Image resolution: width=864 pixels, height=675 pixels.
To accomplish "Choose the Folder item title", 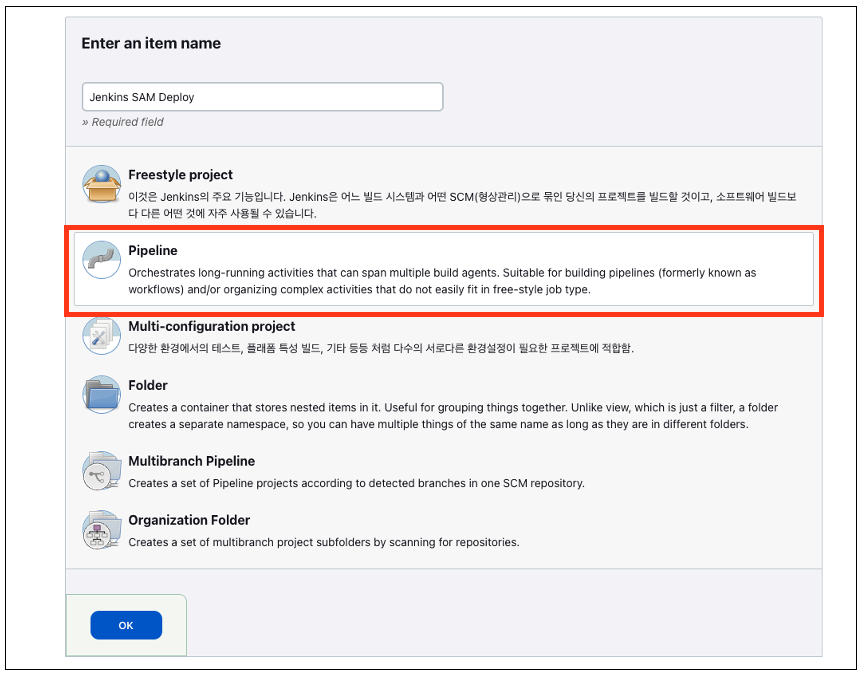I will coord(148,385).
